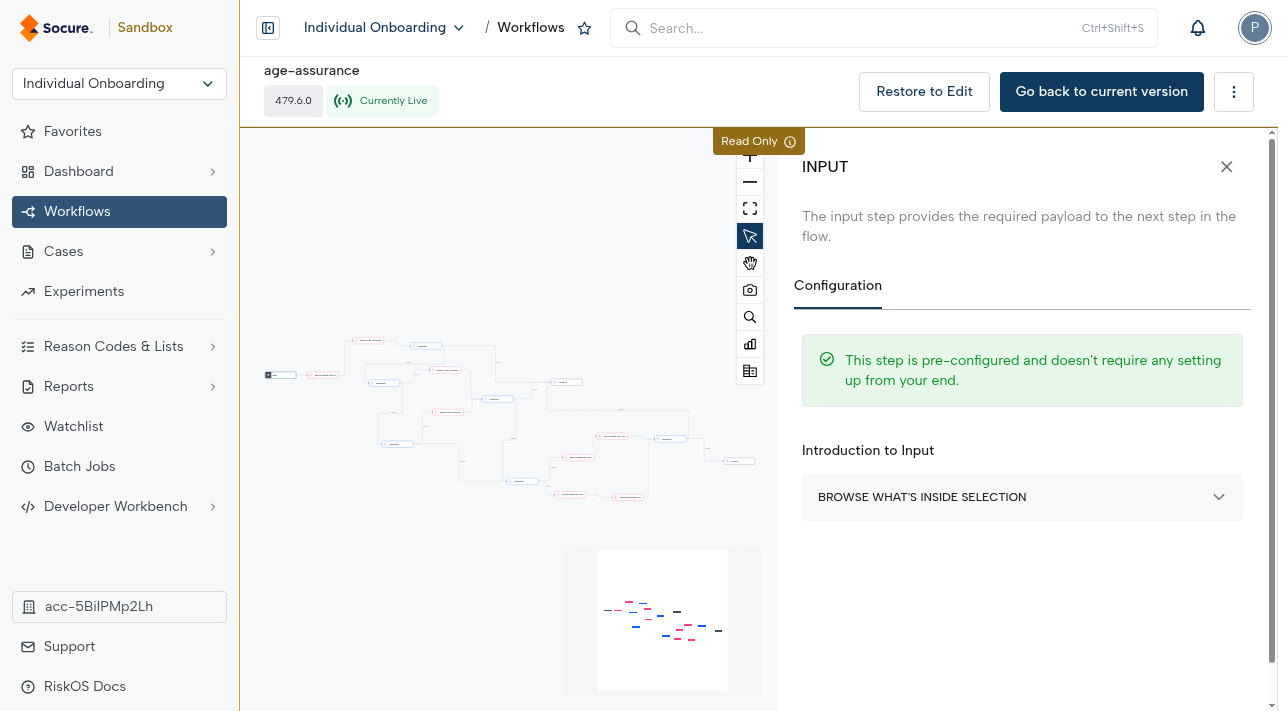1288x711 pixels.
Task: Open the Support link
Action: [119, 646]
